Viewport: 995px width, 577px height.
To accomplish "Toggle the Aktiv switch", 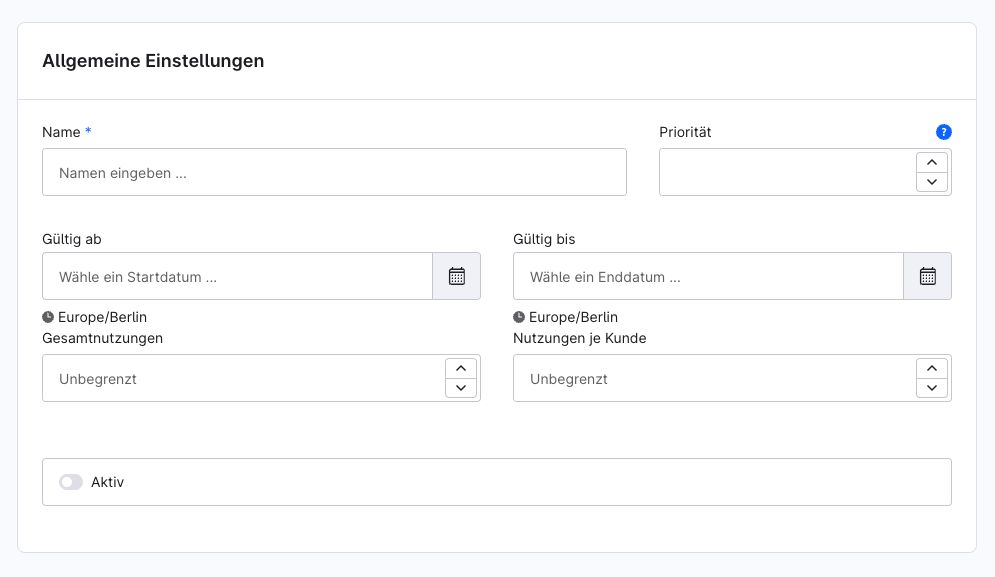I will [71, 482].
